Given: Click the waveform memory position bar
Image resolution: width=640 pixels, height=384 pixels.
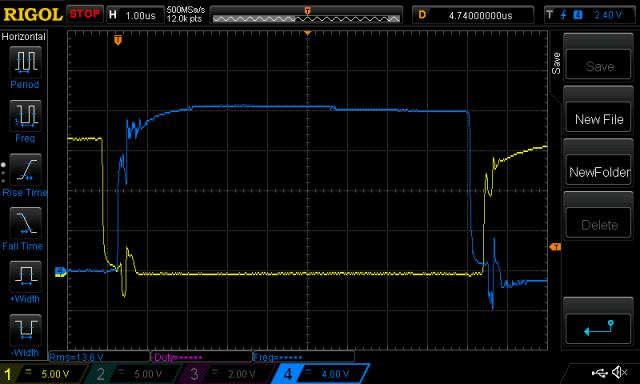Looking at the screenshot, I should pos(307,16).
